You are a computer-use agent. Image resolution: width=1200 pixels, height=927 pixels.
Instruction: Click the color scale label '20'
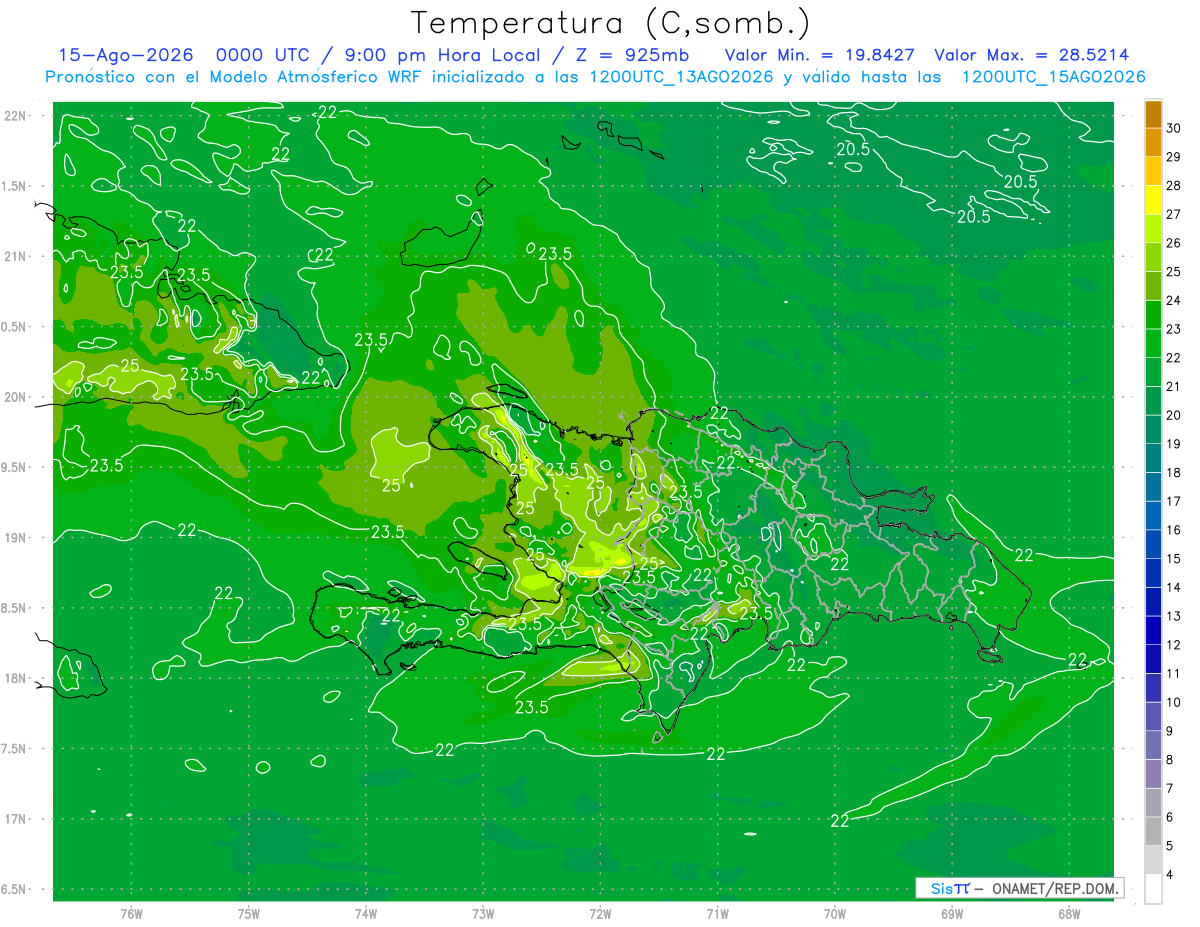pyautogui.click(x=1173, y=416)
